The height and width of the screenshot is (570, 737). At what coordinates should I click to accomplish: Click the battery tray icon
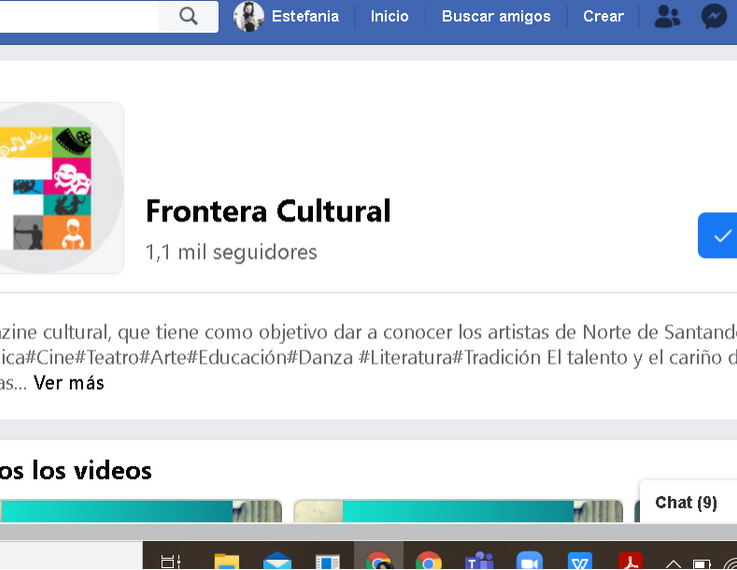pos(701,564)
